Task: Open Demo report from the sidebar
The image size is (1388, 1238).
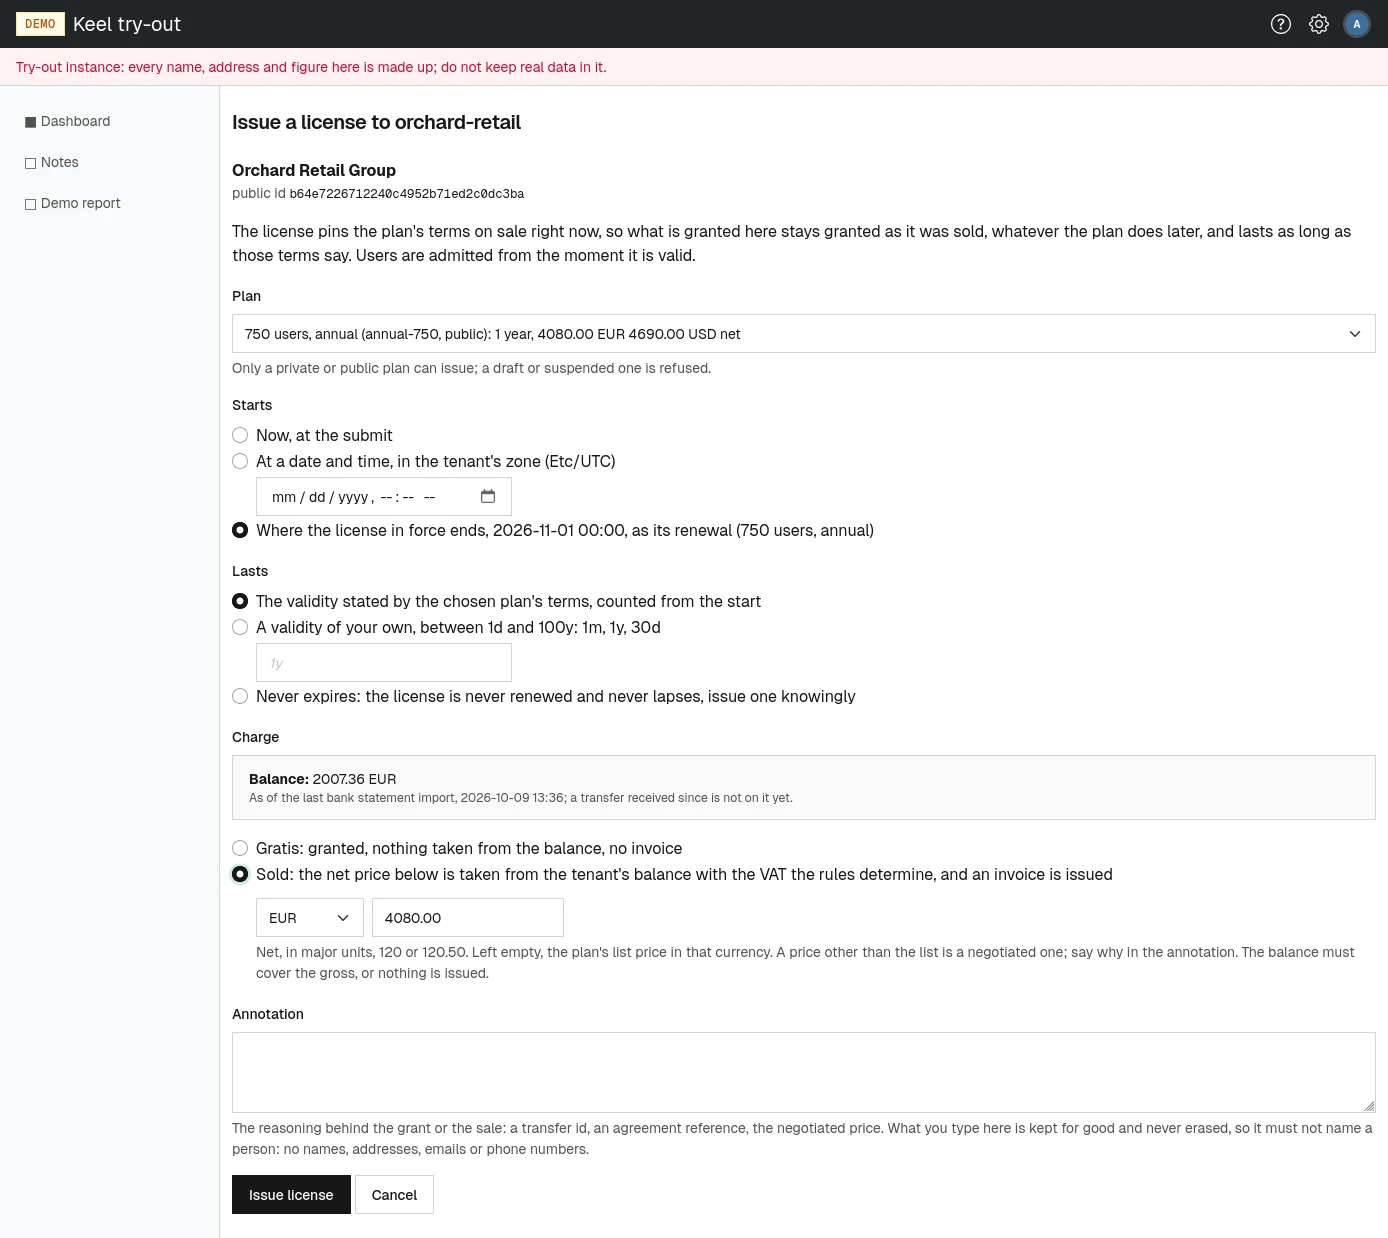Action: coord(73,203)
